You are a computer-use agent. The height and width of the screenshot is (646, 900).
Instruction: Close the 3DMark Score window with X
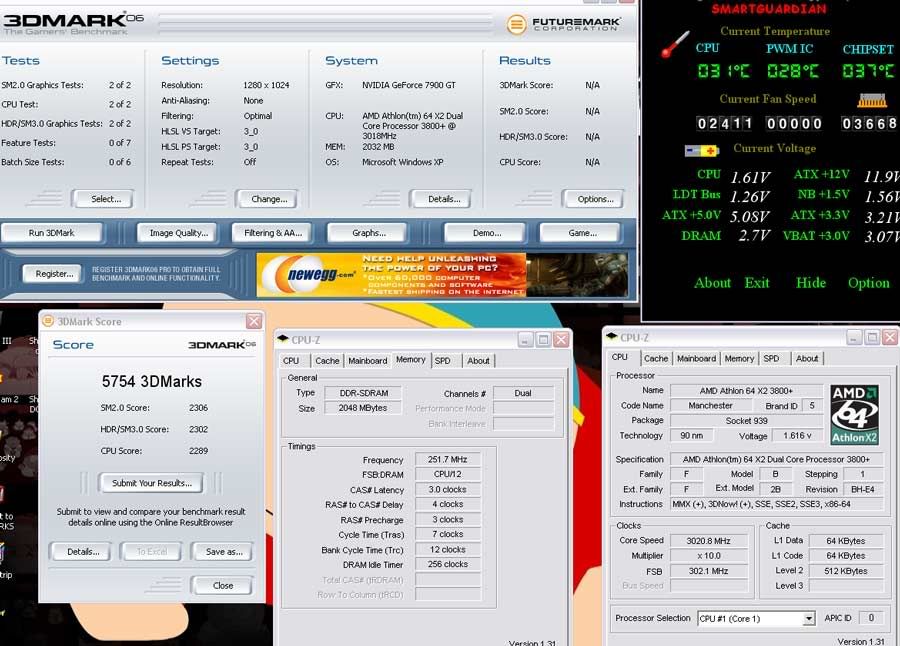[254, 321]
